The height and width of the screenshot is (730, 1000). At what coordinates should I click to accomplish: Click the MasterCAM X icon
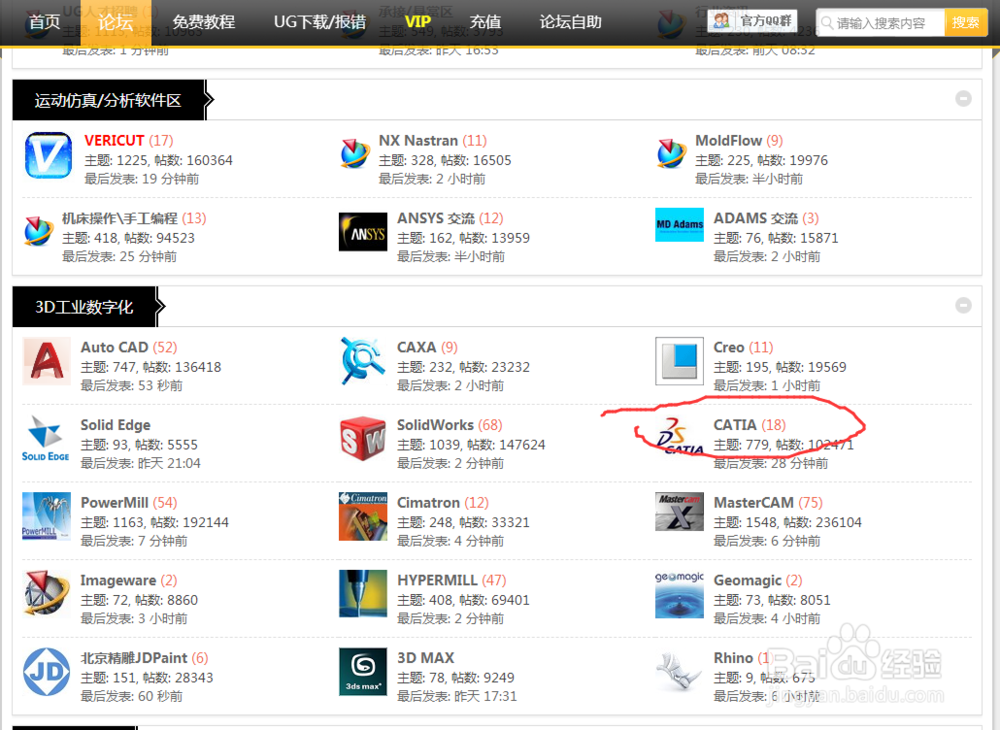click(679, 511)
